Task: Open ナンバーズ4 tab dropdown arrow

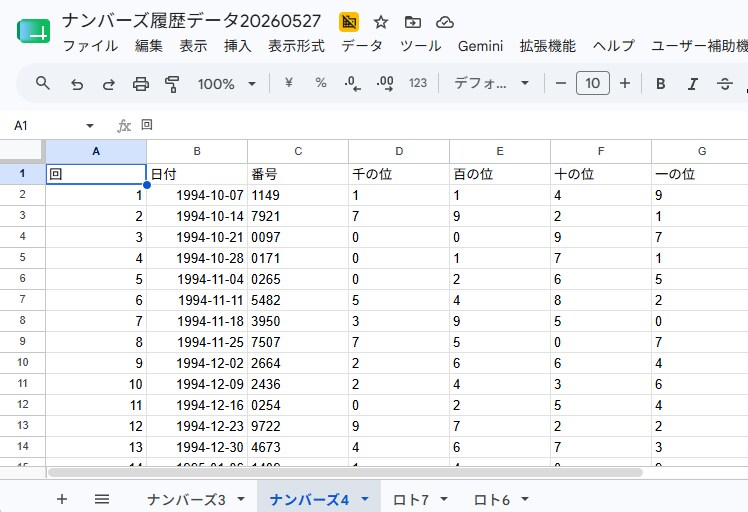Action: (x=365, y=499)
